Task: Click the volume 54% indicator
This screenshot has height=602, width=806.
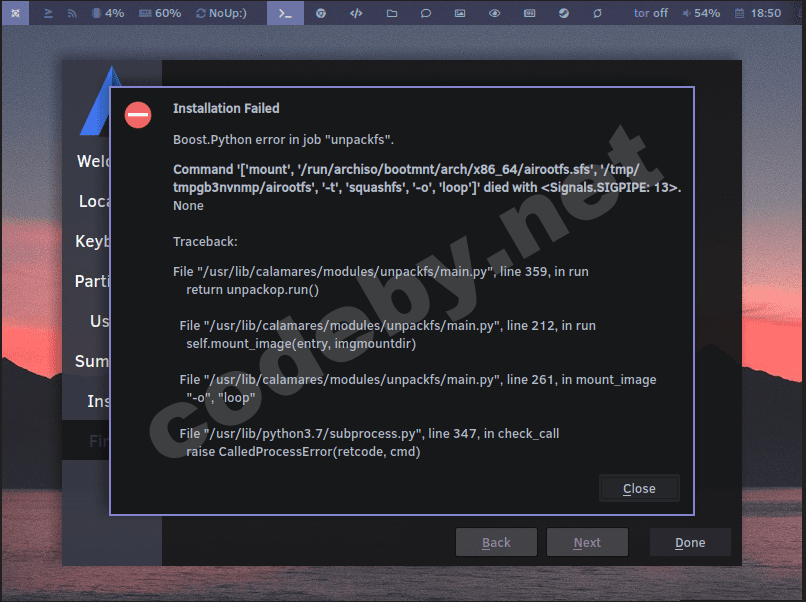Action: tap(701, 13)
